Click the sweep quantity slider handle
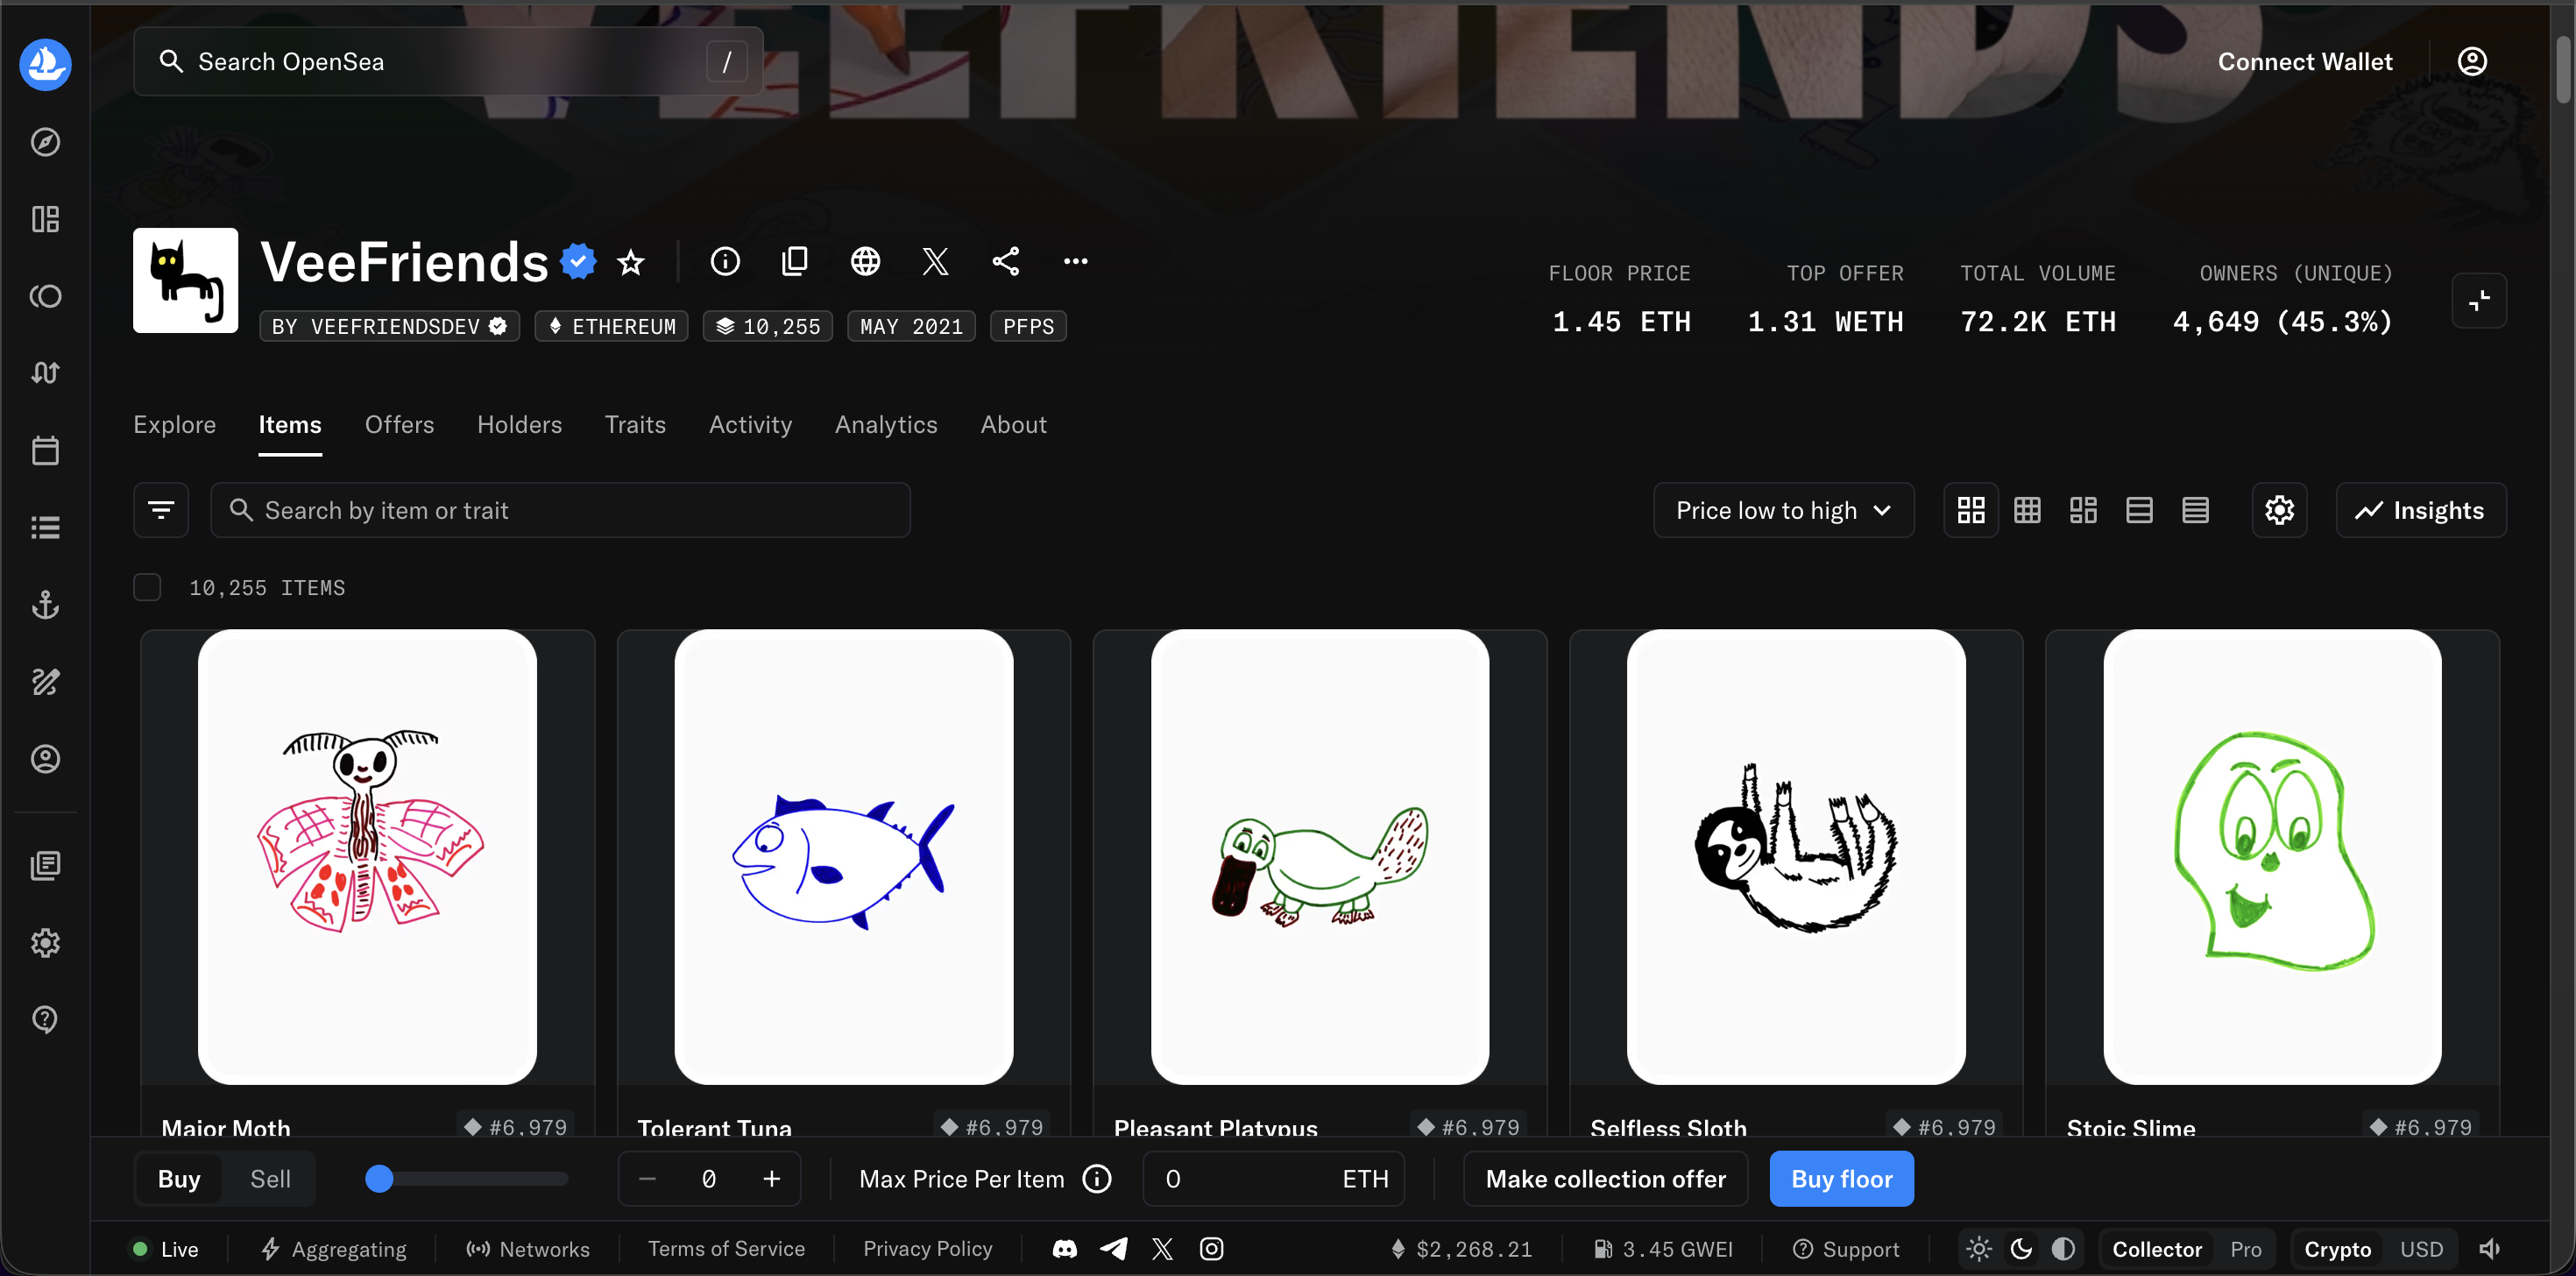 pos(379,1179)
